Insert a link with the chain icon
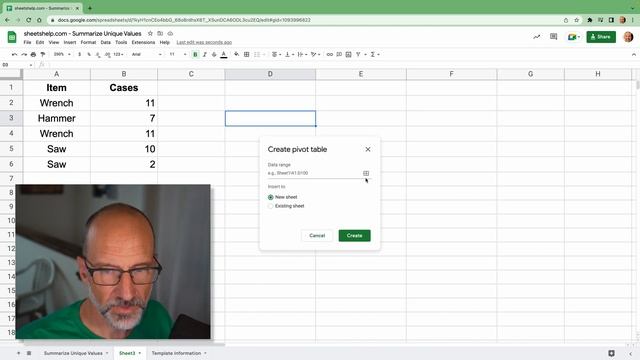 329,54
